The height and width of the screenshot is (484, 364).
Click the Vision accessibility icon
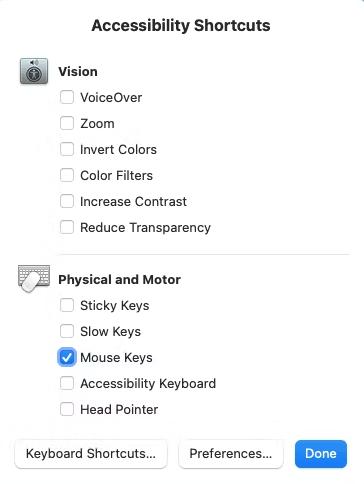click(34, 71)
